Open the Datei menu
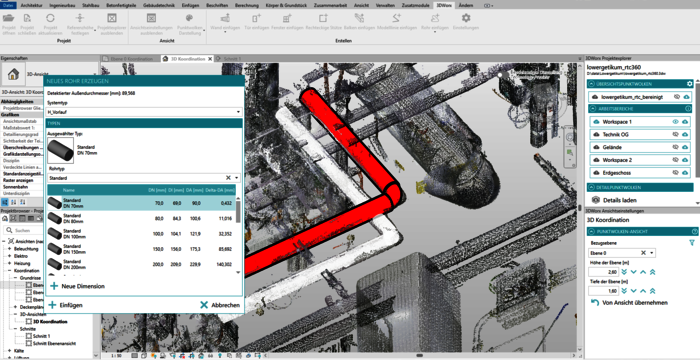 tap(8, 5)
